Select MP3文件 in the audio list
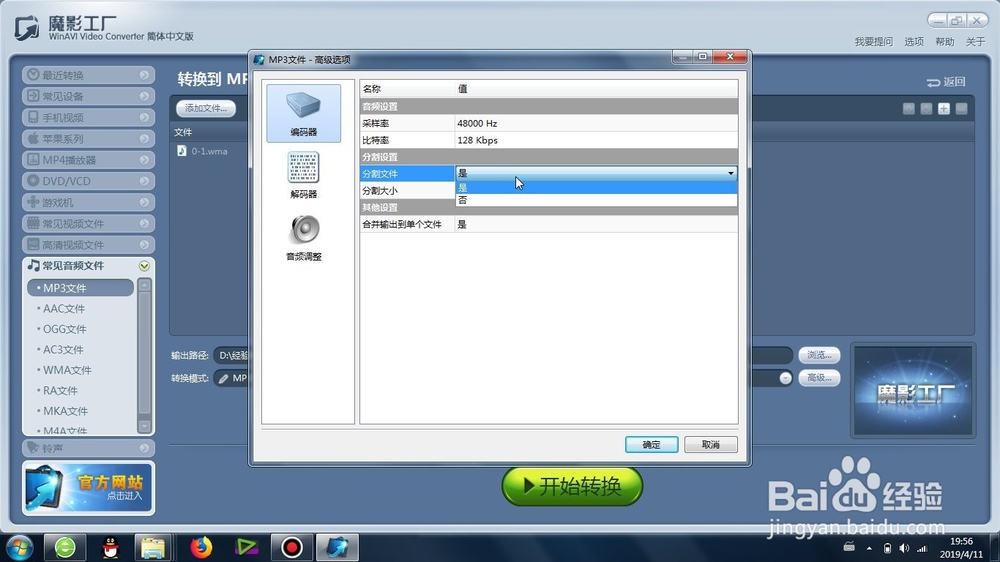 click(80, 288)
